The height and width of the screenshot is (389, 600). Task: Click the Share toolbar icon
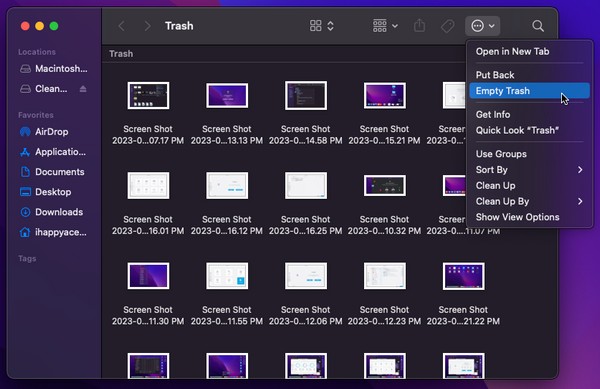tap(419, 26)
